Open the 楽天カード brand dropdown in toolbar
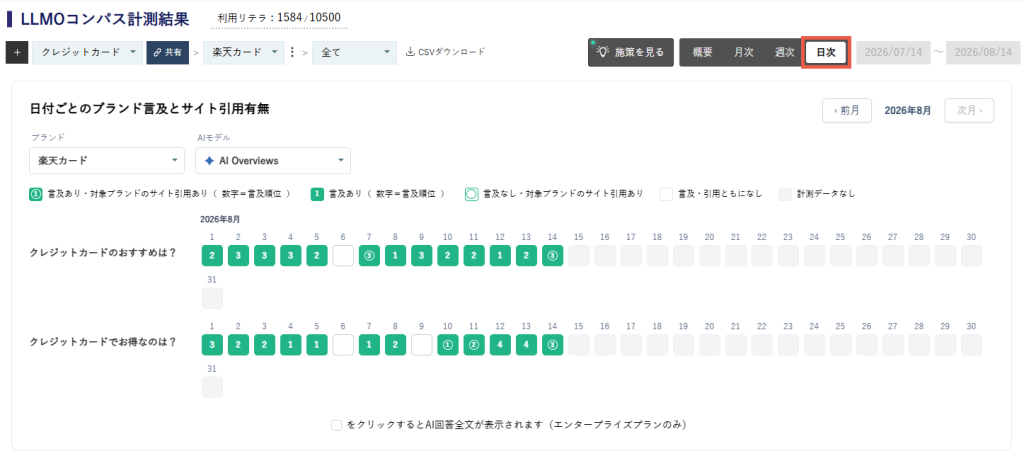Viewport: 1024px width, 456px height. click(244, 53)
